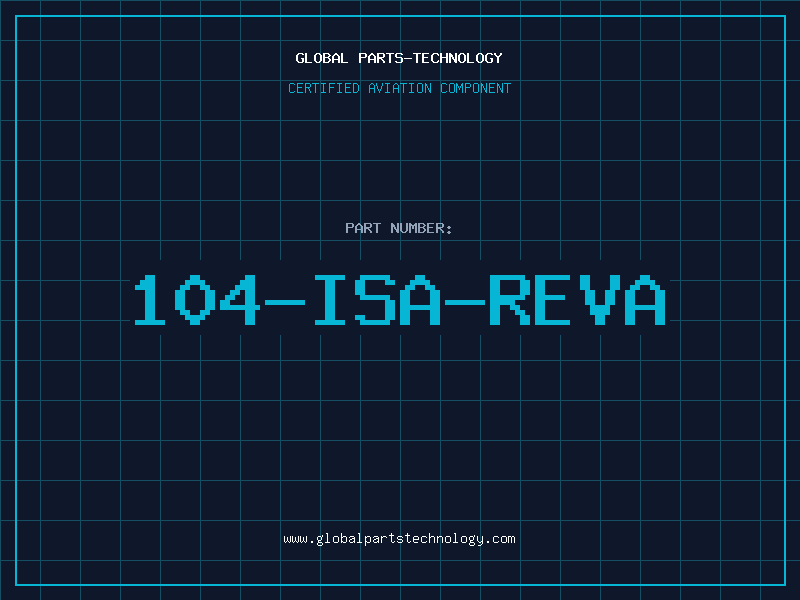The width and height of the screenshot is (800, 600).
Task: Click the GLOBAL PARTS-TECHNOLOGY heading
Action: coord(399,58)
